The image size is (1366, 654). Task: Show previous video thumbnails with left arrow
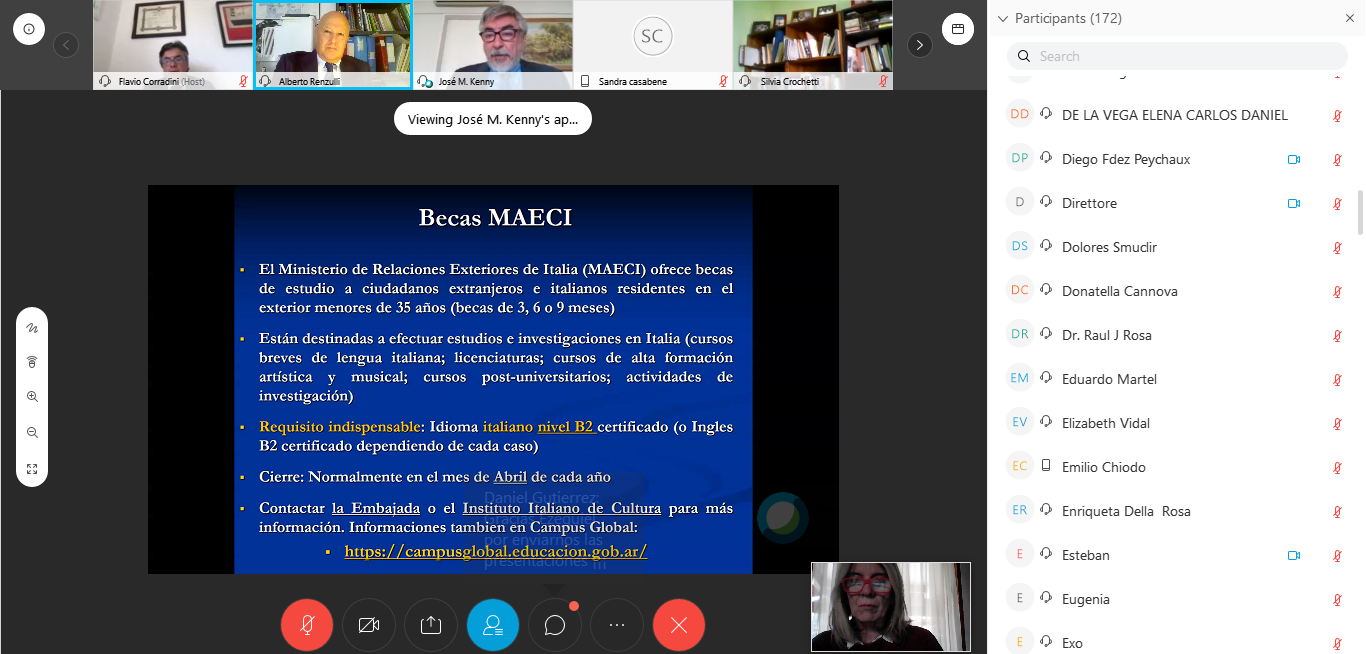click(66, 45)
